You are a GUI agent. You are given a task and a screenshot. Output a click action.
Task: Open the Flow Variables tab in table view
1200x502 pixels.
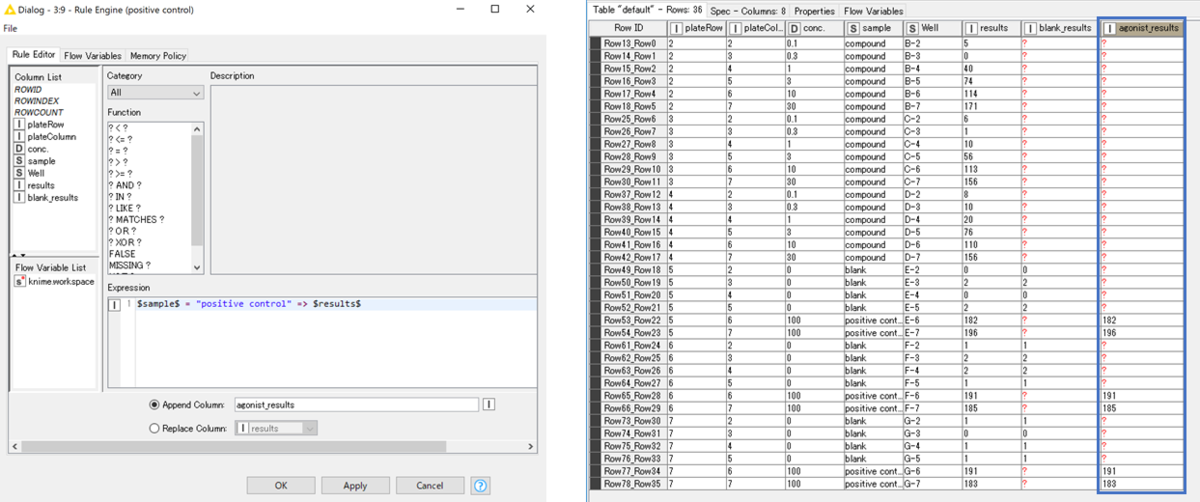pos(874,10)
